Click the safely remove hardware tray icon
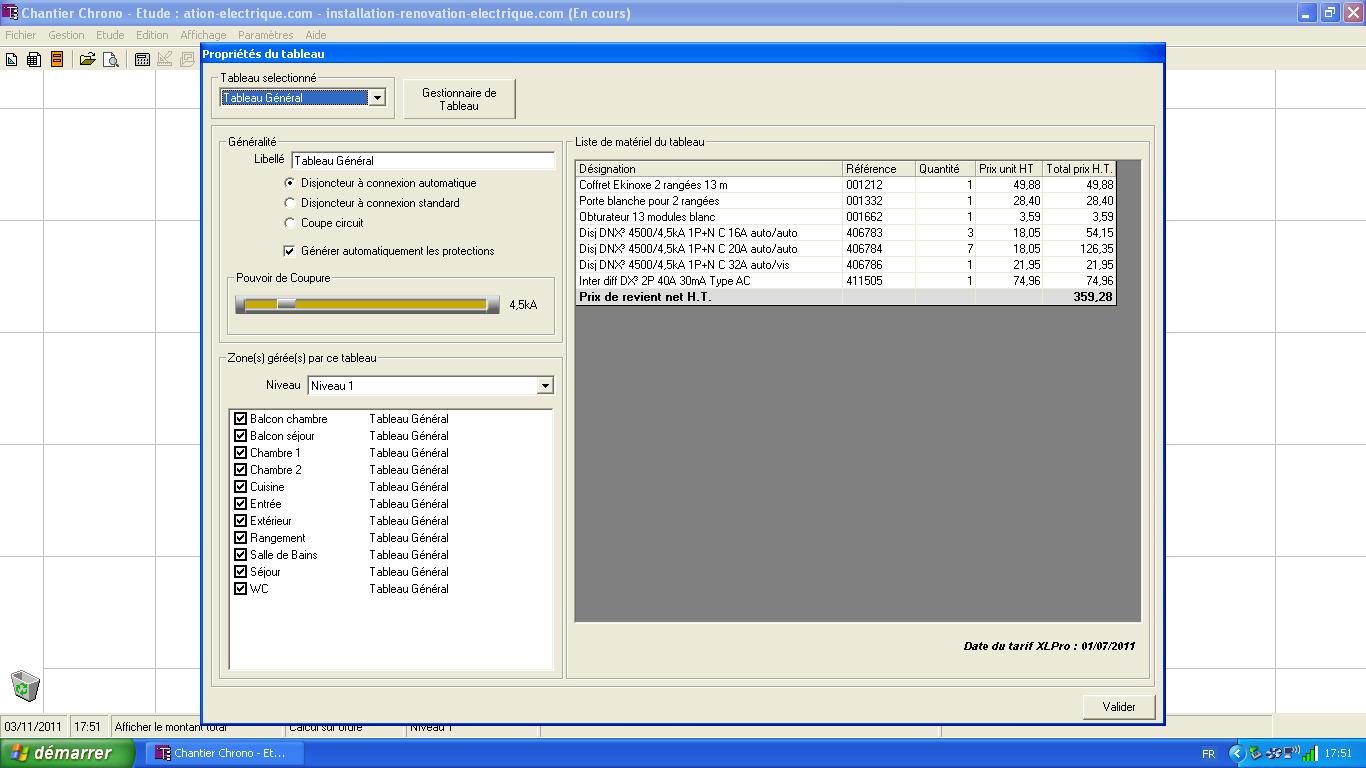Viewport: 1366px width, 768px height. click(x=1255, y=753)
